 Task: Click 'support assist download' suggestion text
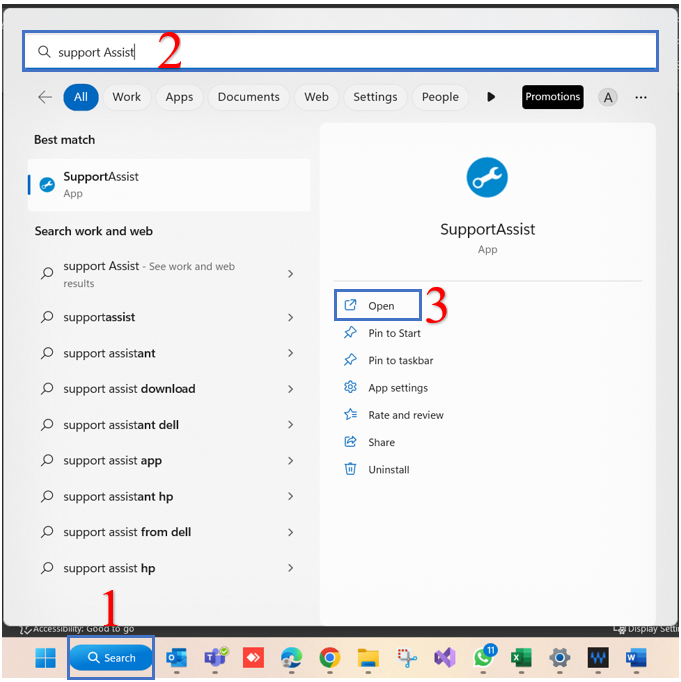tap(129, 389)
